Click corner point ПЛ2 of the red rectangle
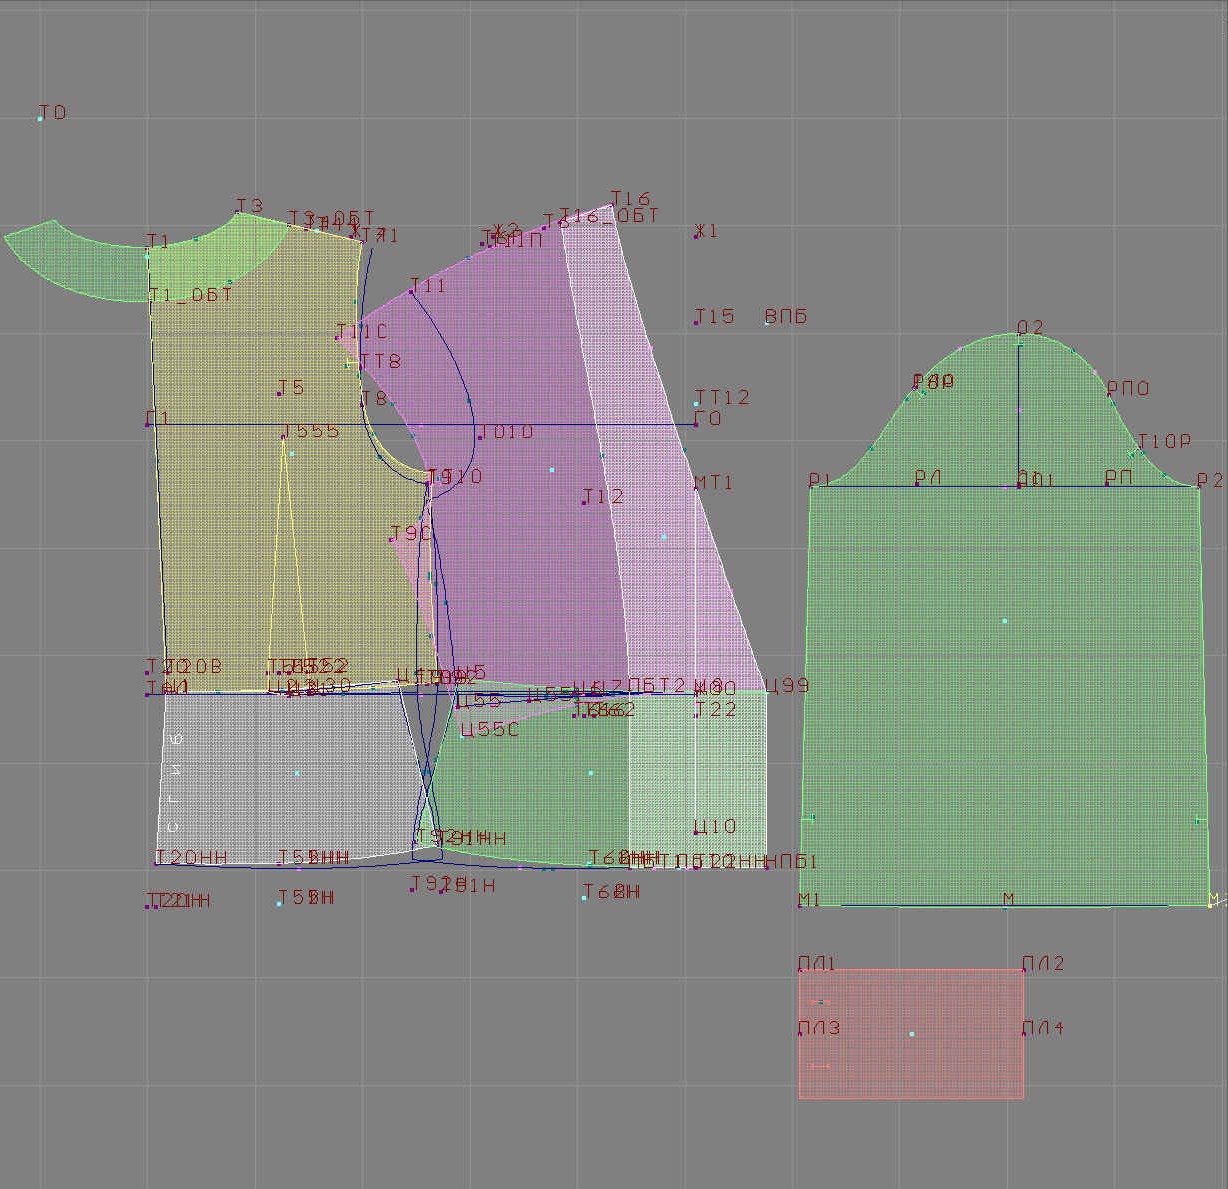1228x1189 pixels. (1023, 969)
